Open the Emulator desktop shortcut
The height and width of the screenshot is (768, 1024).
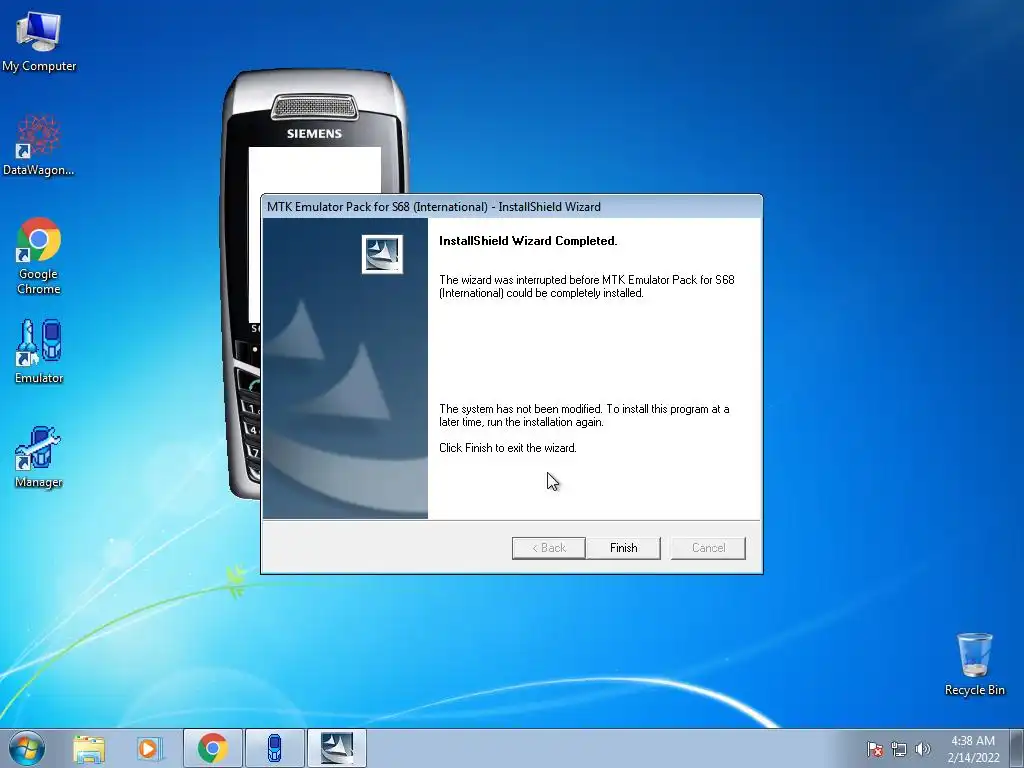tap(39, 351)
